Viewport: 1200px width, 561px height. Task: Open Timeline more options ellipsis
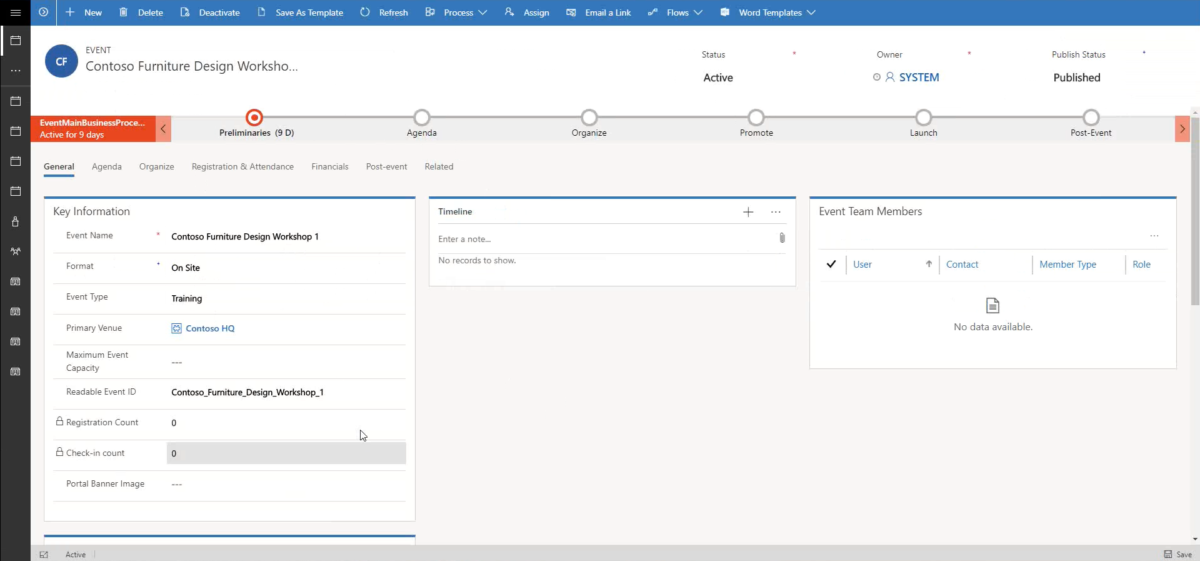point(776,212)
